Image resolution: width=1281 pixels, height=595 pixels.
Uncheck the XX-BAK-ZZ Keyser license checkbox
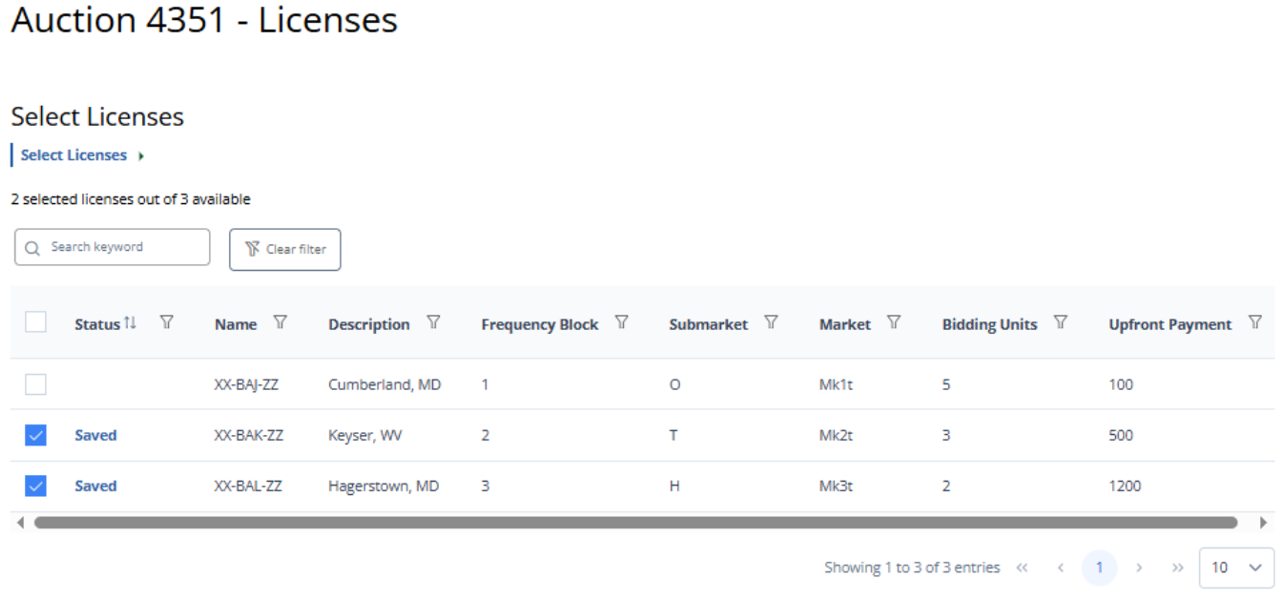coord(36,435)
